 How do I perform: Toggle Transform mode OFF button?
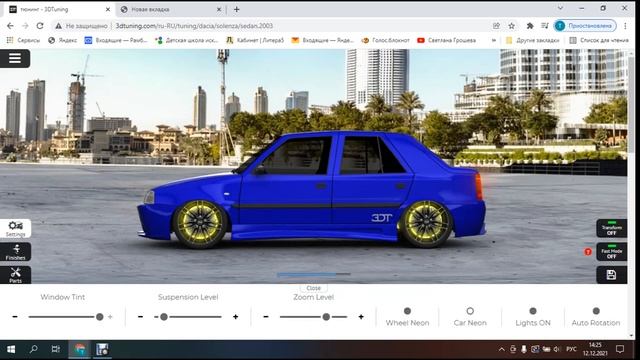click(611, 229)
